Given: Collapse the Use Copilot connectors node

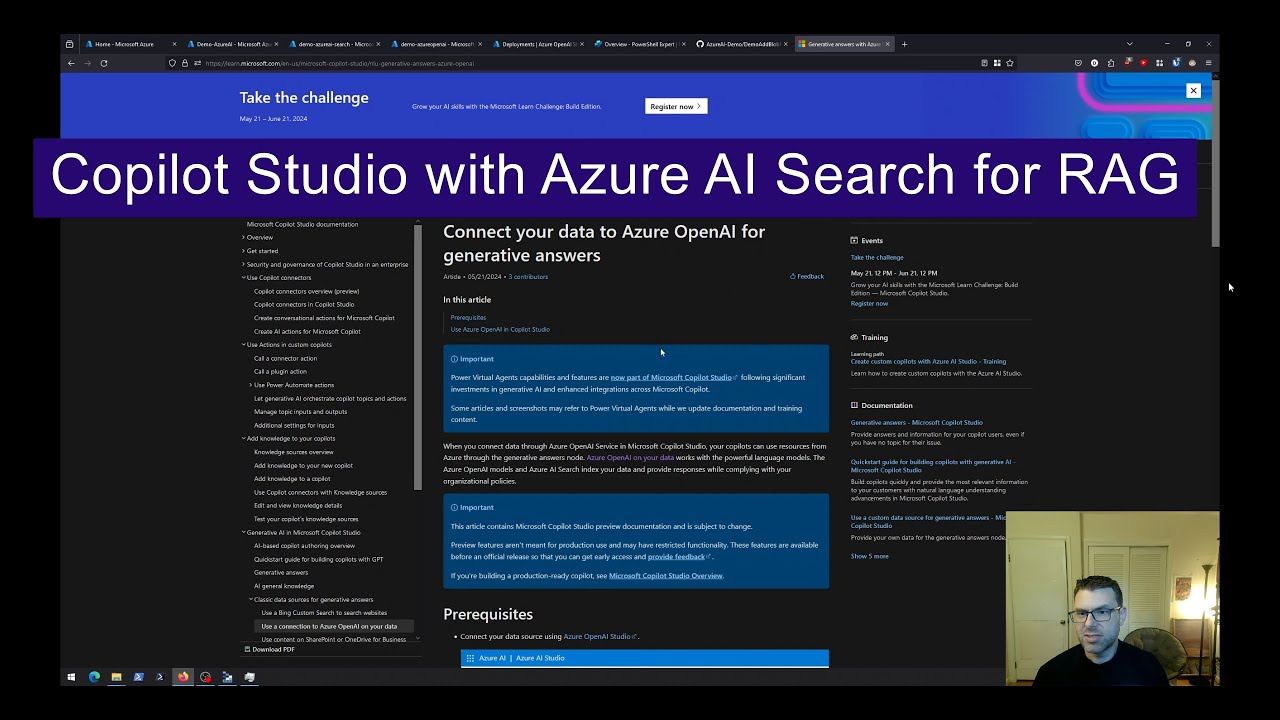Looking at the screenshot, I should (243, 278).
